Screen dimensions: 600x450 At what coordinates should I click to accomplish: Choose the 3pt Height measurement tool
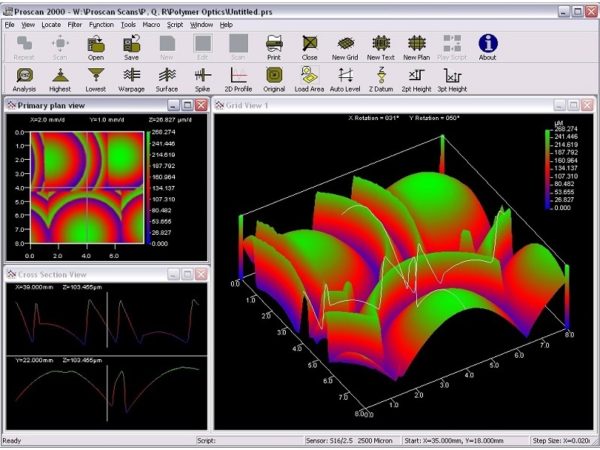[452, 78]
